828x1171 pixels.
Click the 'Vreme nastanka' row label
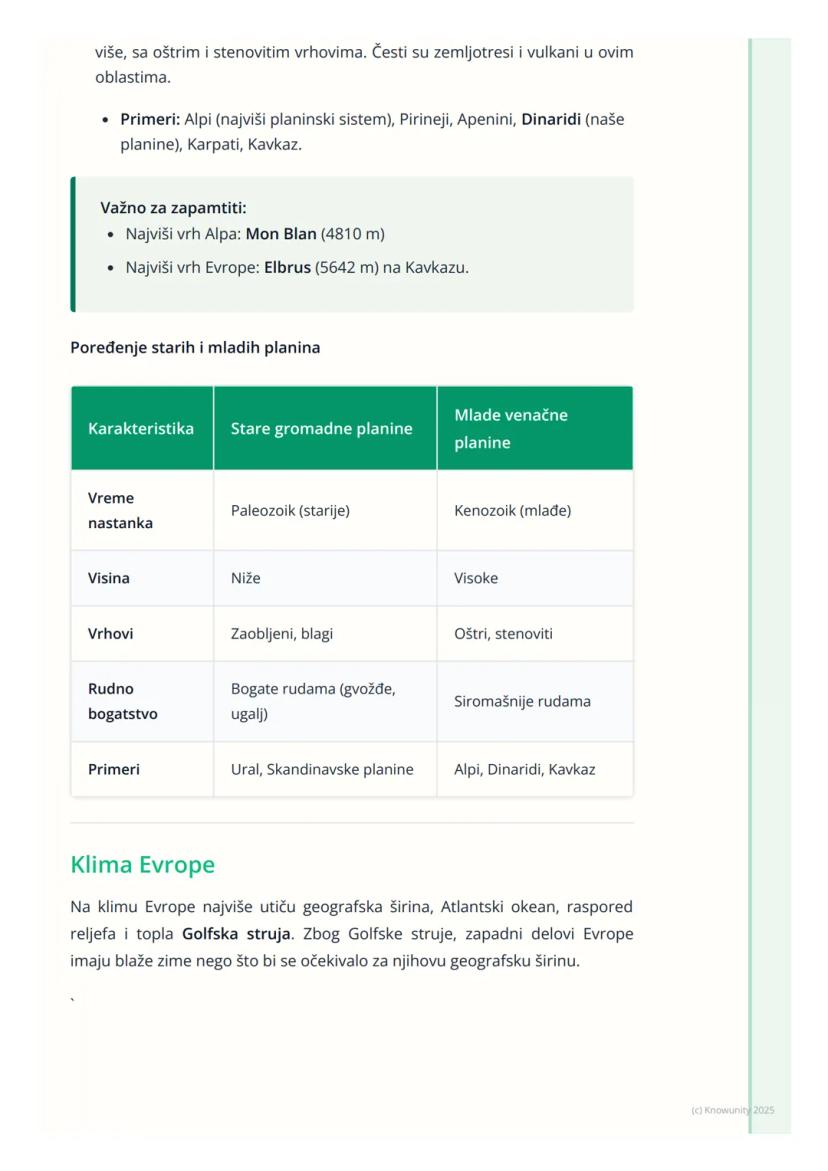[119, 510]
